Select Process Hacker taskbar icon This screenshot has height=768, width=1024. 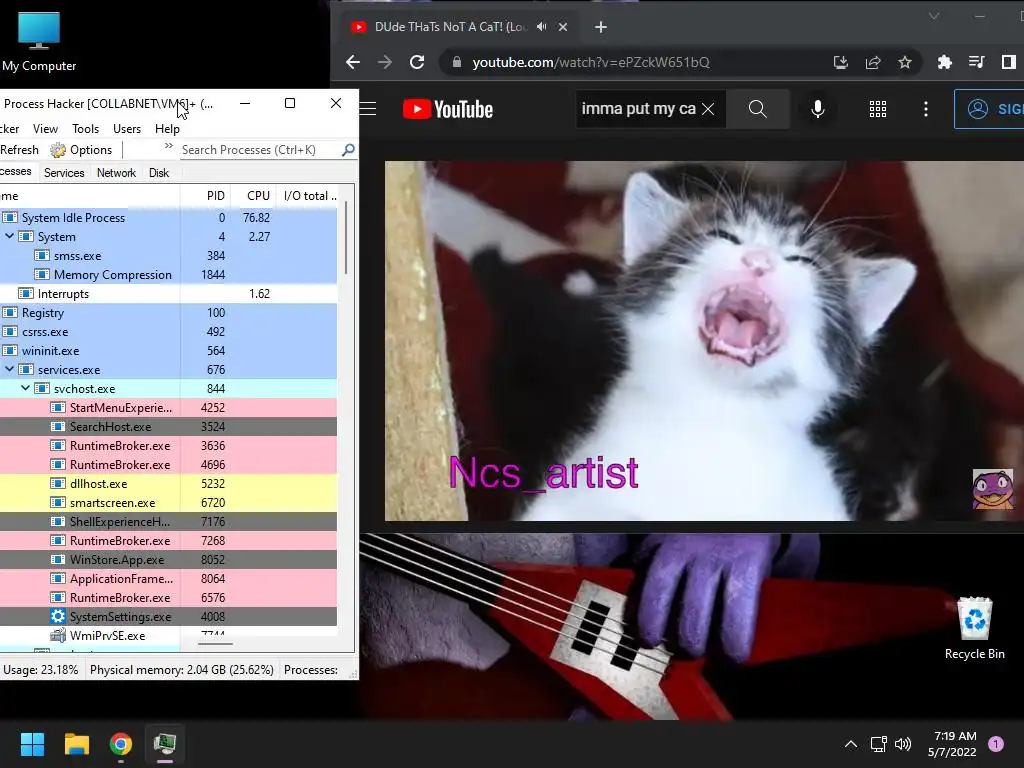[x=165, y=744]
